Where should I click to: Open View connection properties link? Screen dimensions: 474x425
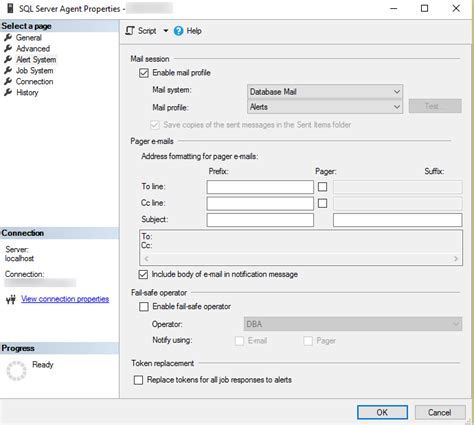click(65, 299)
